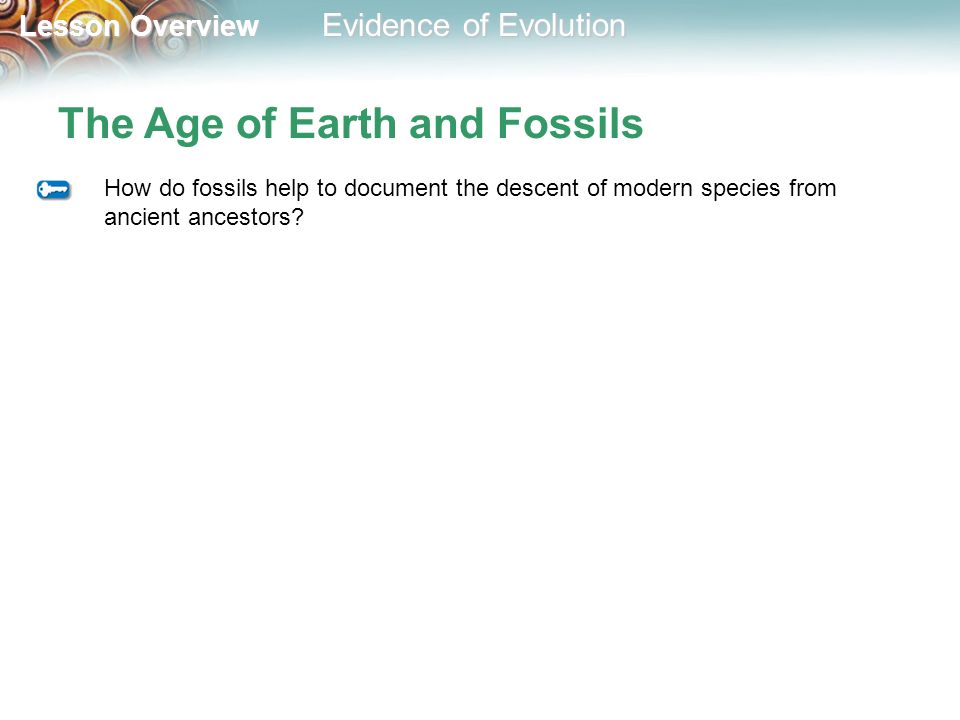Click the key question paragraph text
This screenshot has height=720, width=960.
(470, 203)
